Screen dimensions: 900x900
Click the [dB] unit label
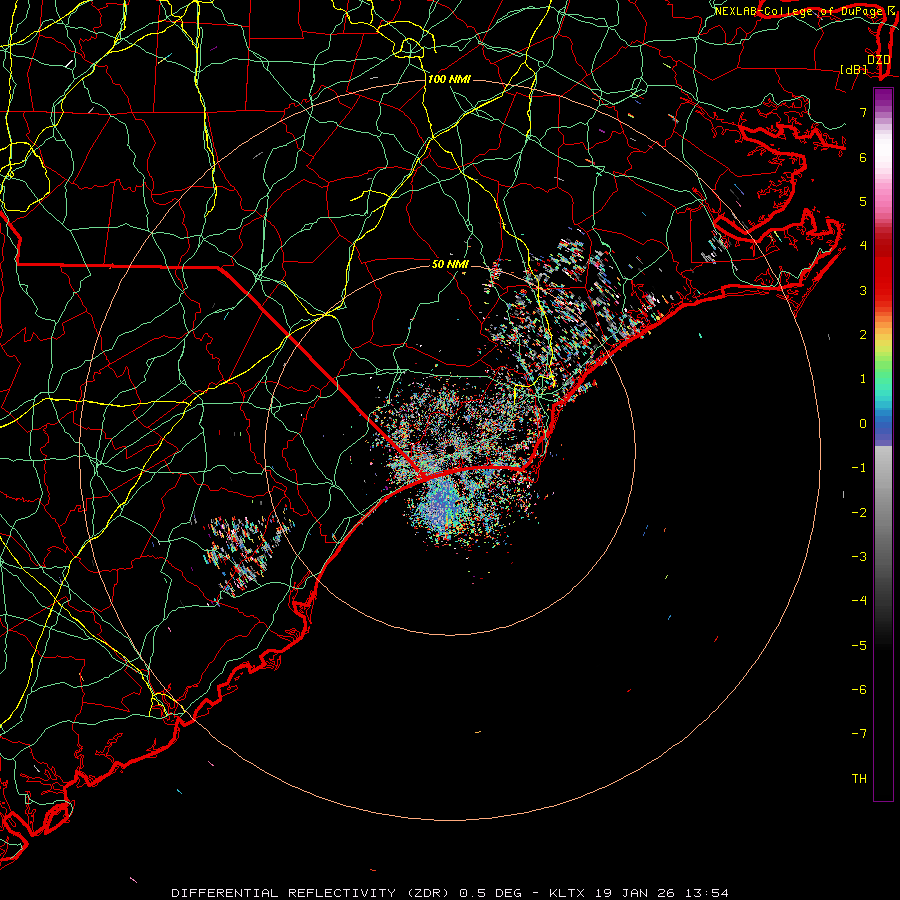coord(854,69)
